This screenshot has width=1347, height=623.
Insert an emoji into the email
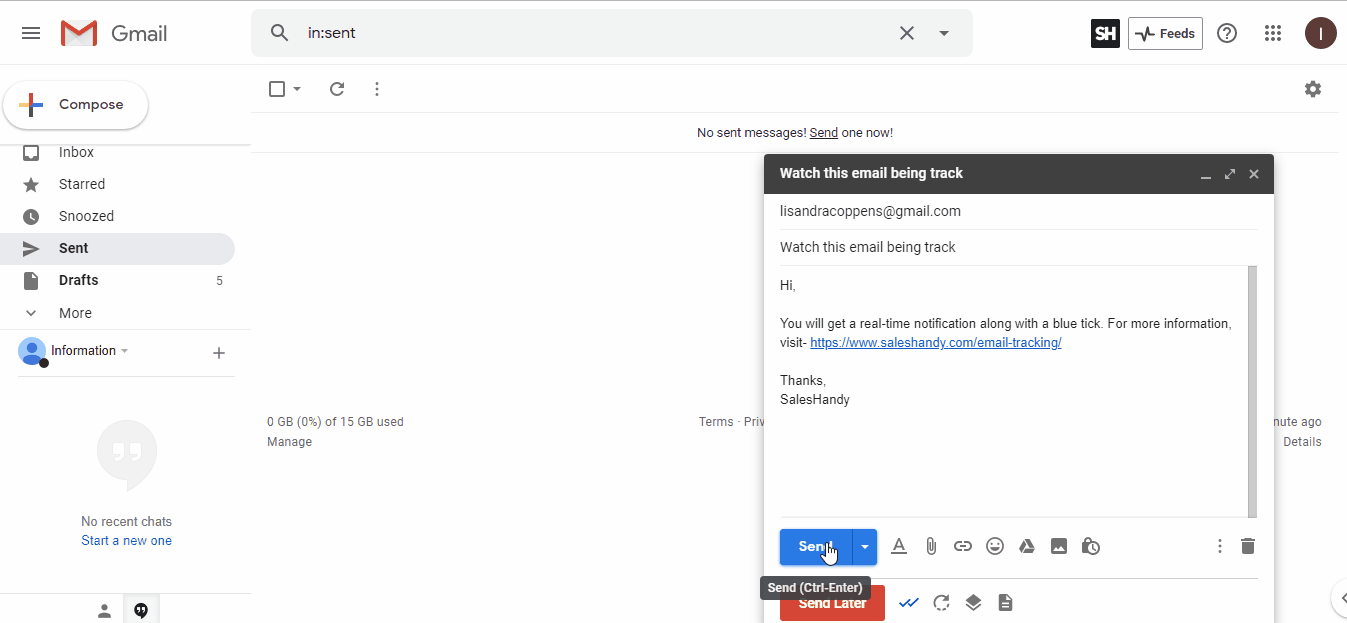tap(995, 545)
